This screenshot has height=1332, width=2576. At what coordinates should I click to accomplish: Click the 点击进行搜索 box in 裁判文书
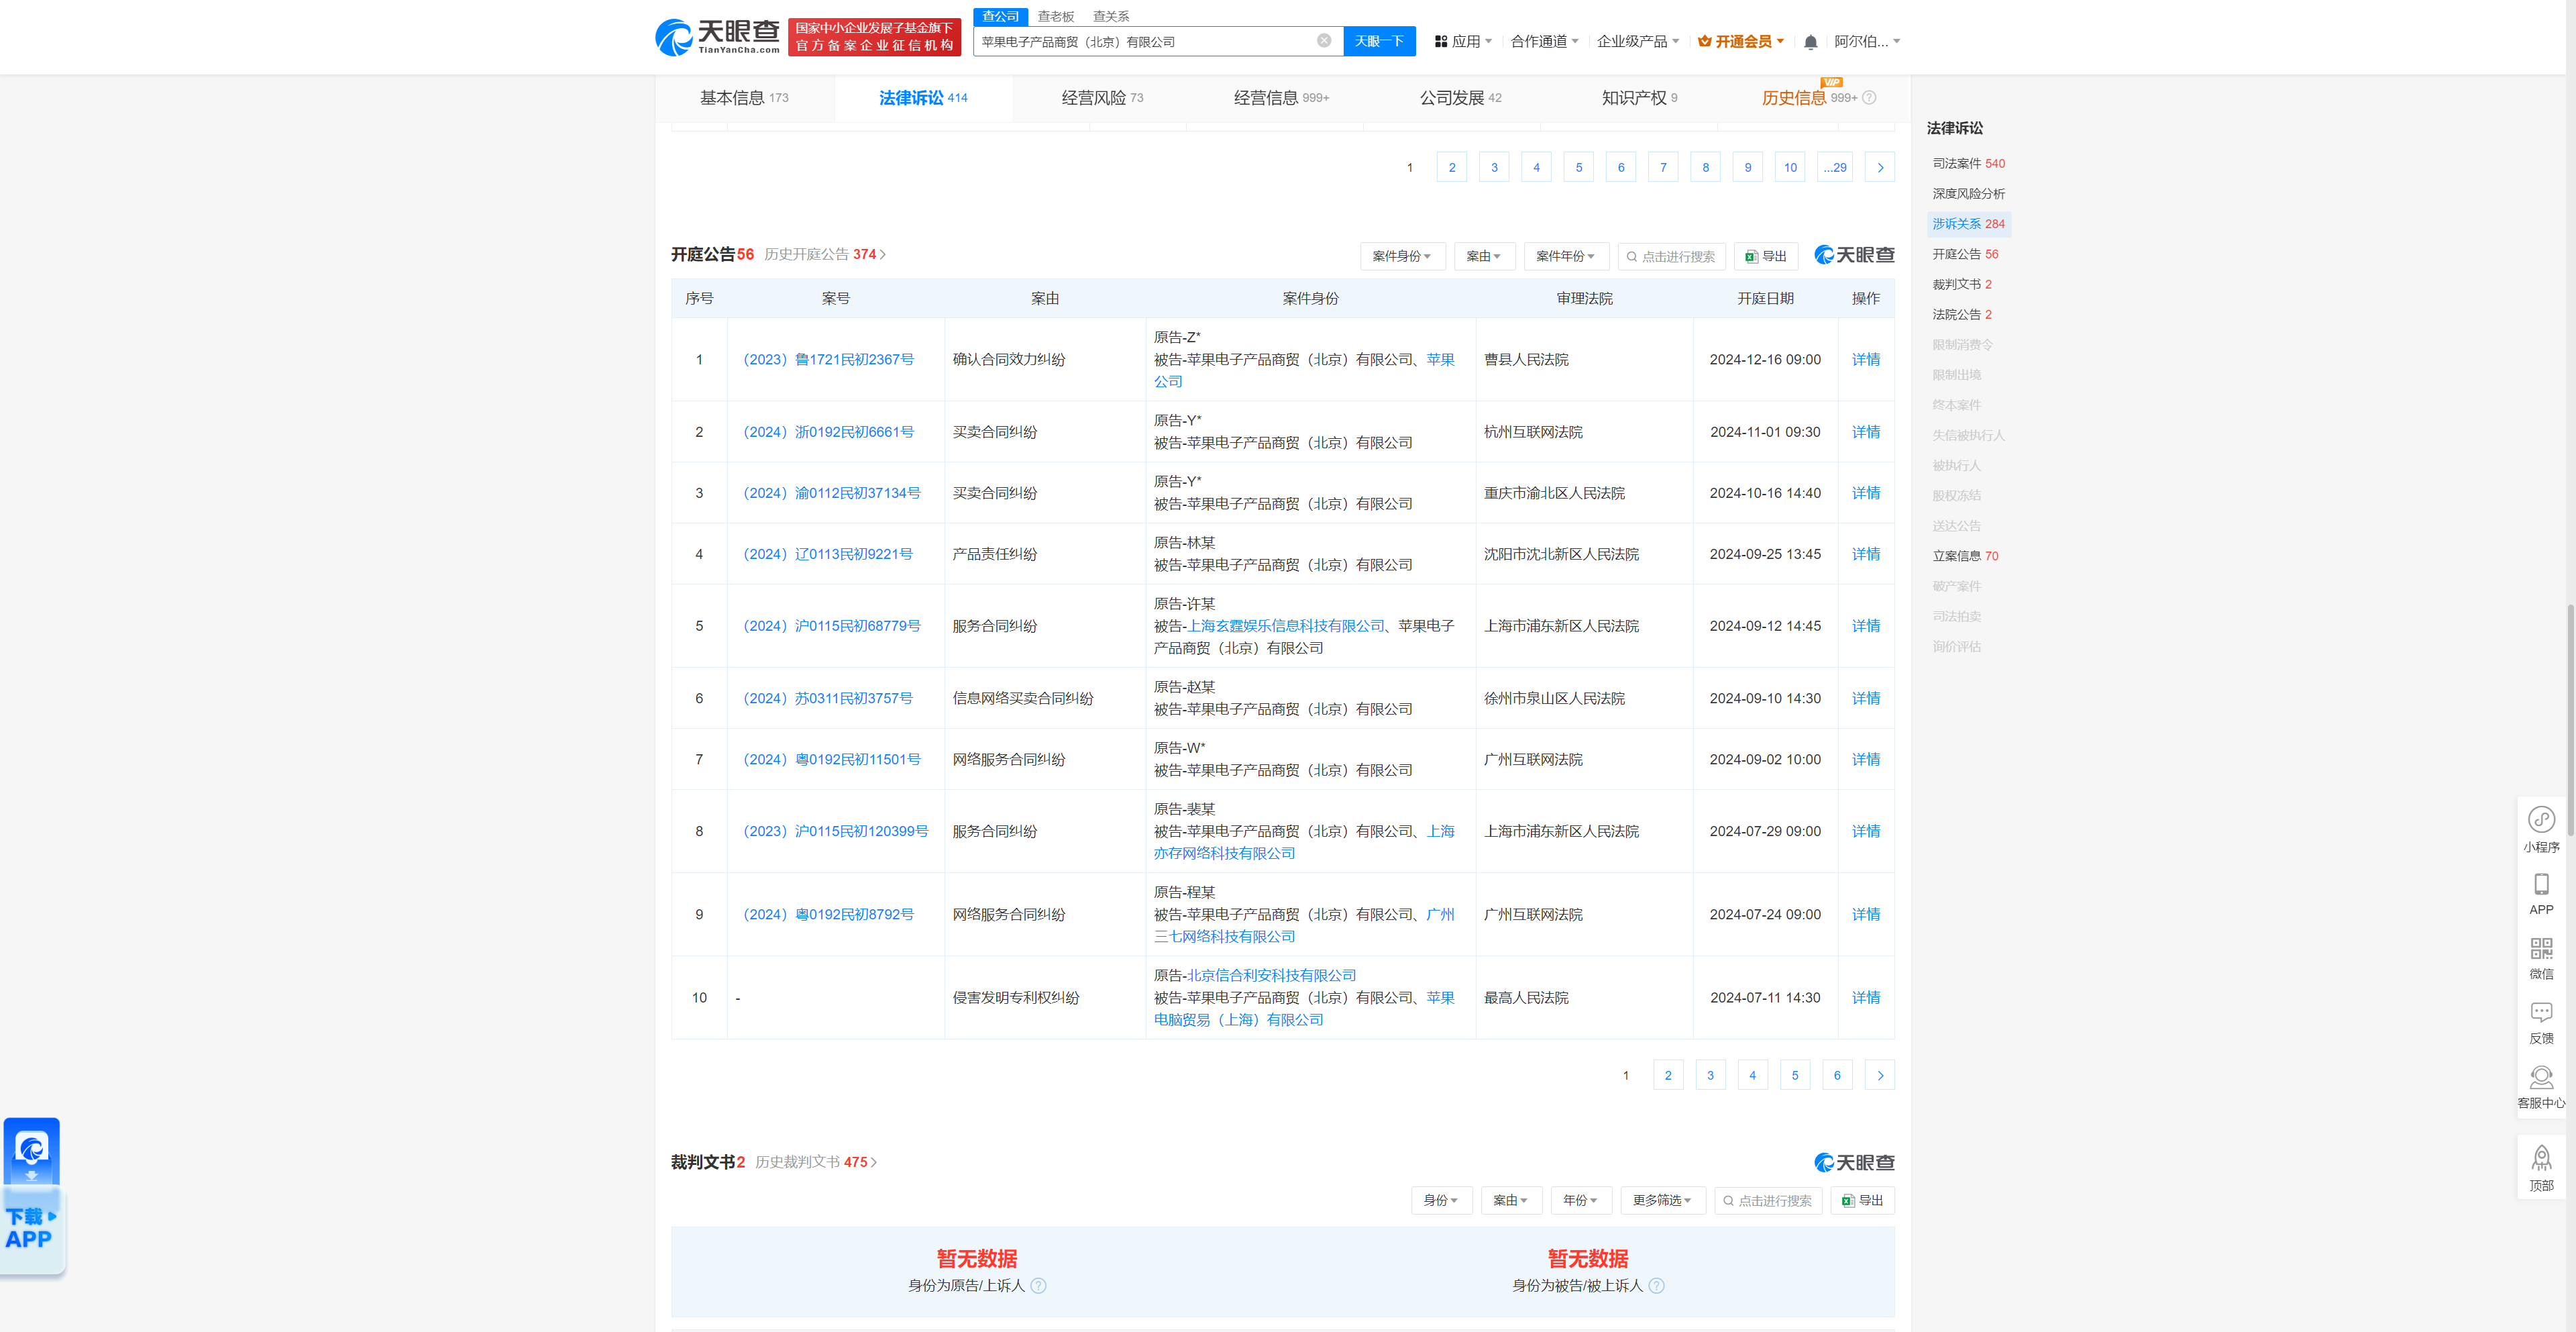click(1767, 1201)
